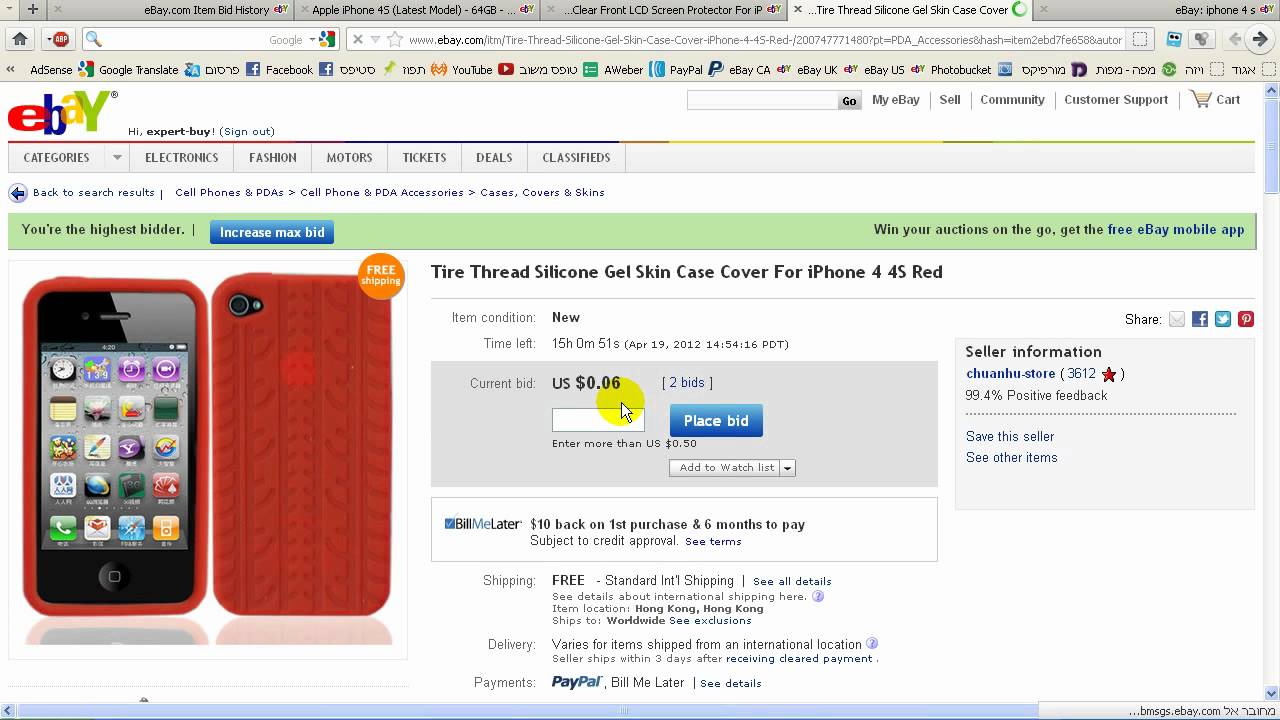Share item by email envelope icon

[x=1177, y=319]
